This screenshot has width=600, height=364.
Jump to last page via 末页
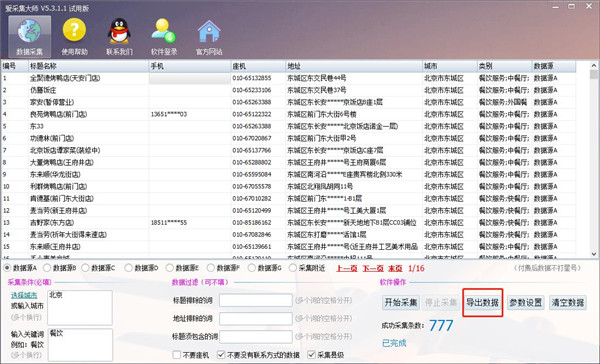pos(395,268)
